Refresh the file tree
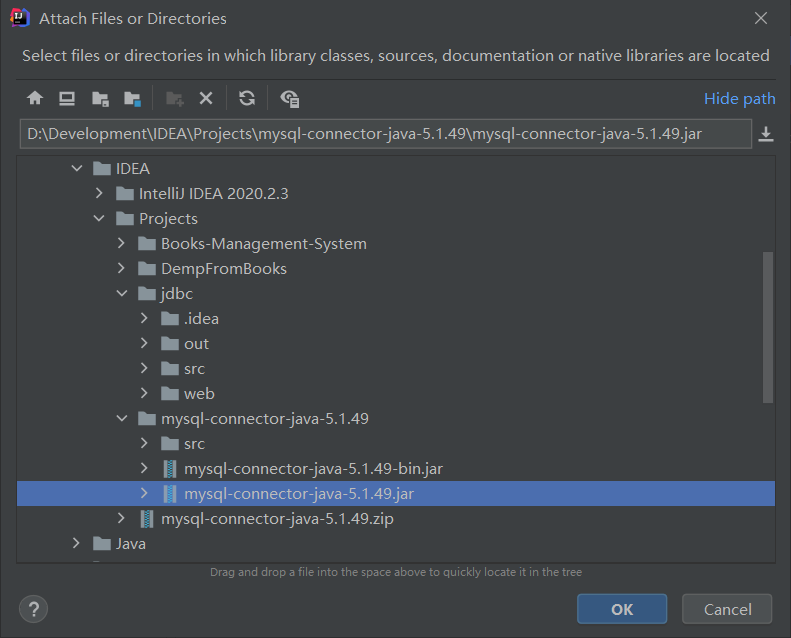 247,98
